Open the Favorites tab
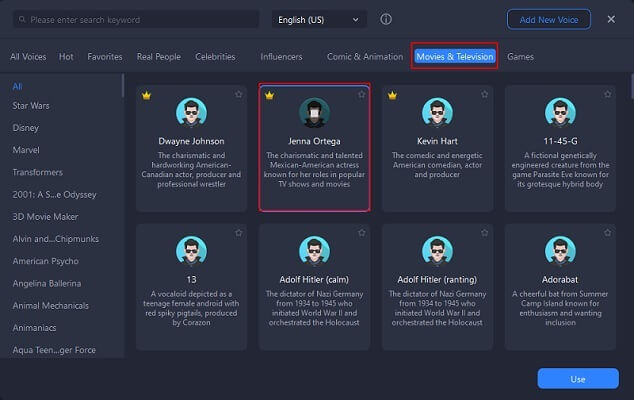This screenshot has width=634, height=400. (105, 57)
